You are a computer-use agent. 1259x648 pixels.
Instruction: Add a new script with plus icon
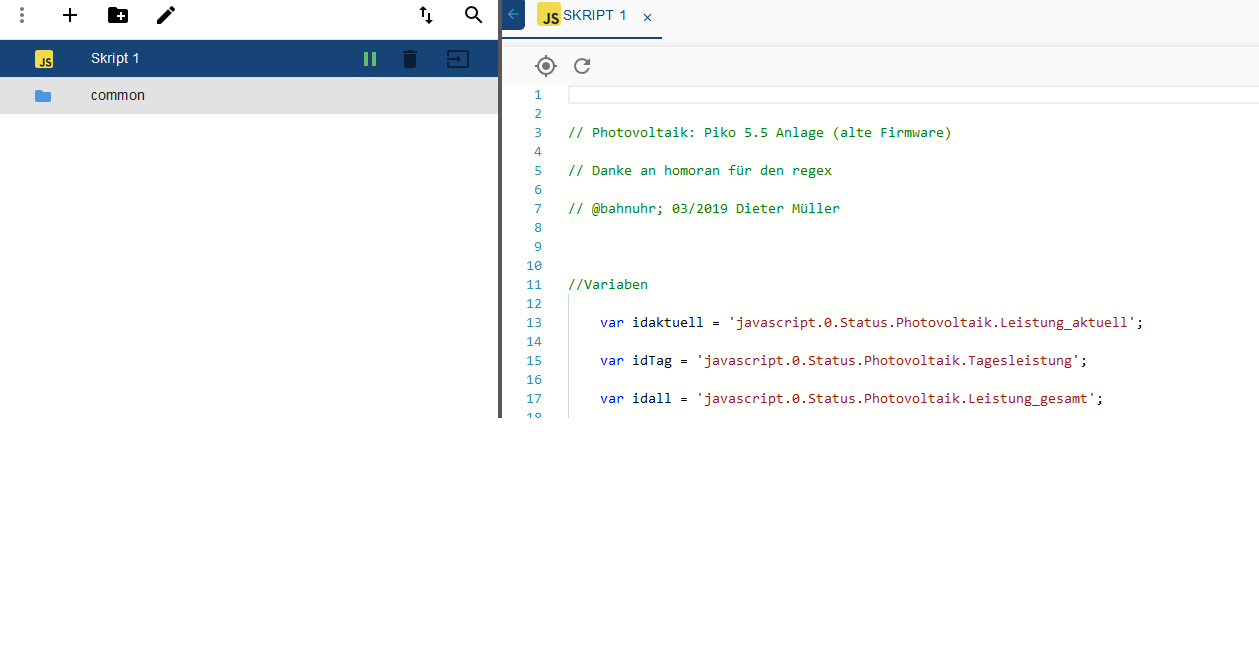tap(70, 15)
